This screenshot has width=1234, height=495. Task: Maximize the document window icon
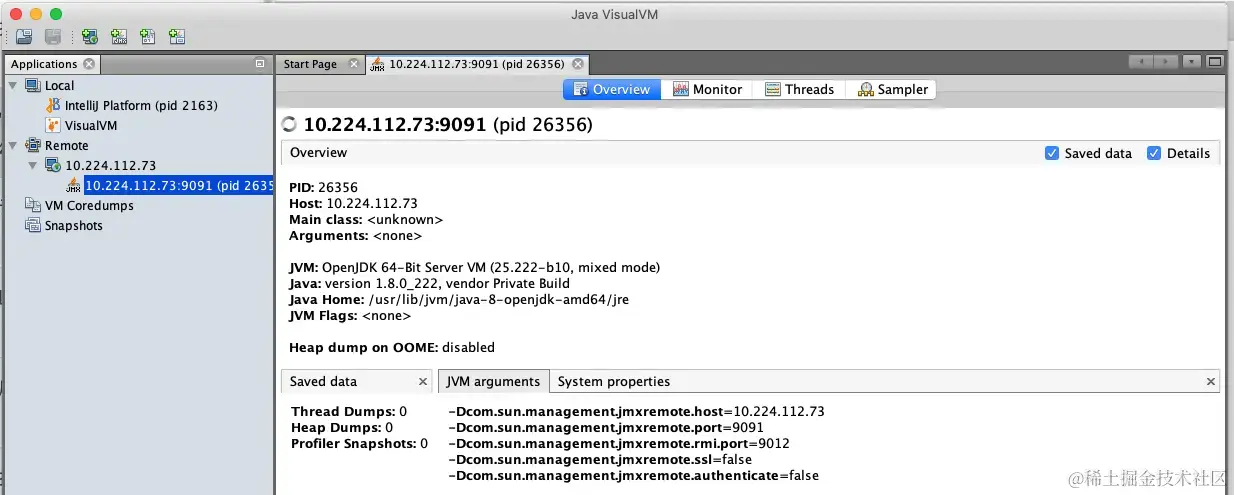pyautogui.click(x=1215, y=62)
